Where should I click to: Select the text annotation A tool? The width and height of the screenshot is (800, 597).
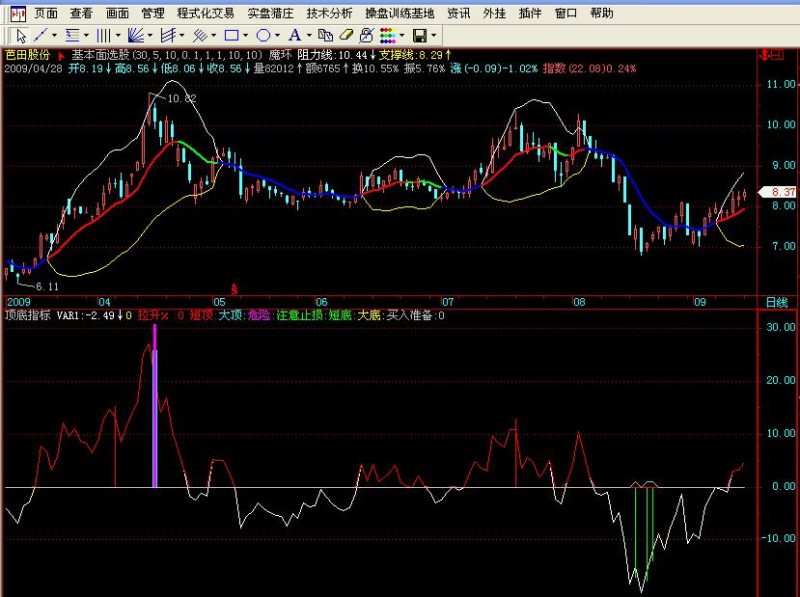coord(294,35)
